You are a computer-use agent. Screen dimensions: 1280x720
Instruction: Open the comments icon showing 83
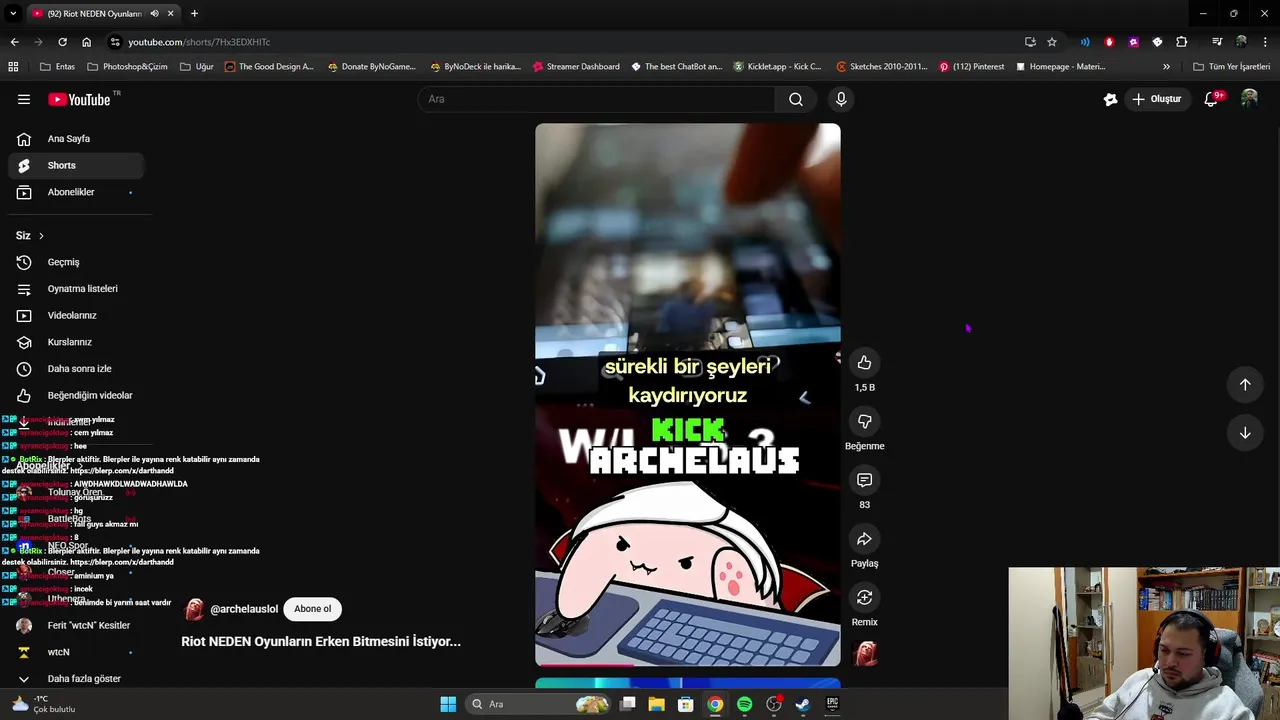864,480
